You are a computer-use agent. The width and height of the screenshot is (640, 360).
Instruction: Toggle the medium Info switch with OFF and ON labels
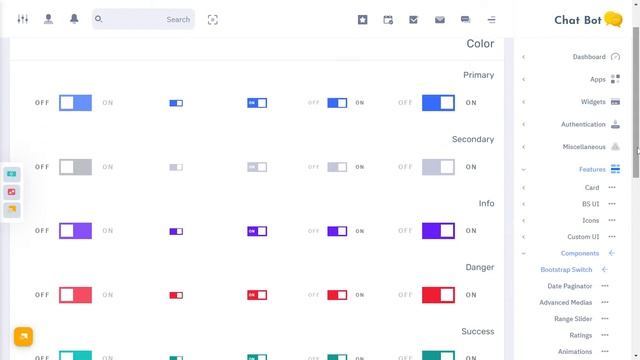[337, 231]
